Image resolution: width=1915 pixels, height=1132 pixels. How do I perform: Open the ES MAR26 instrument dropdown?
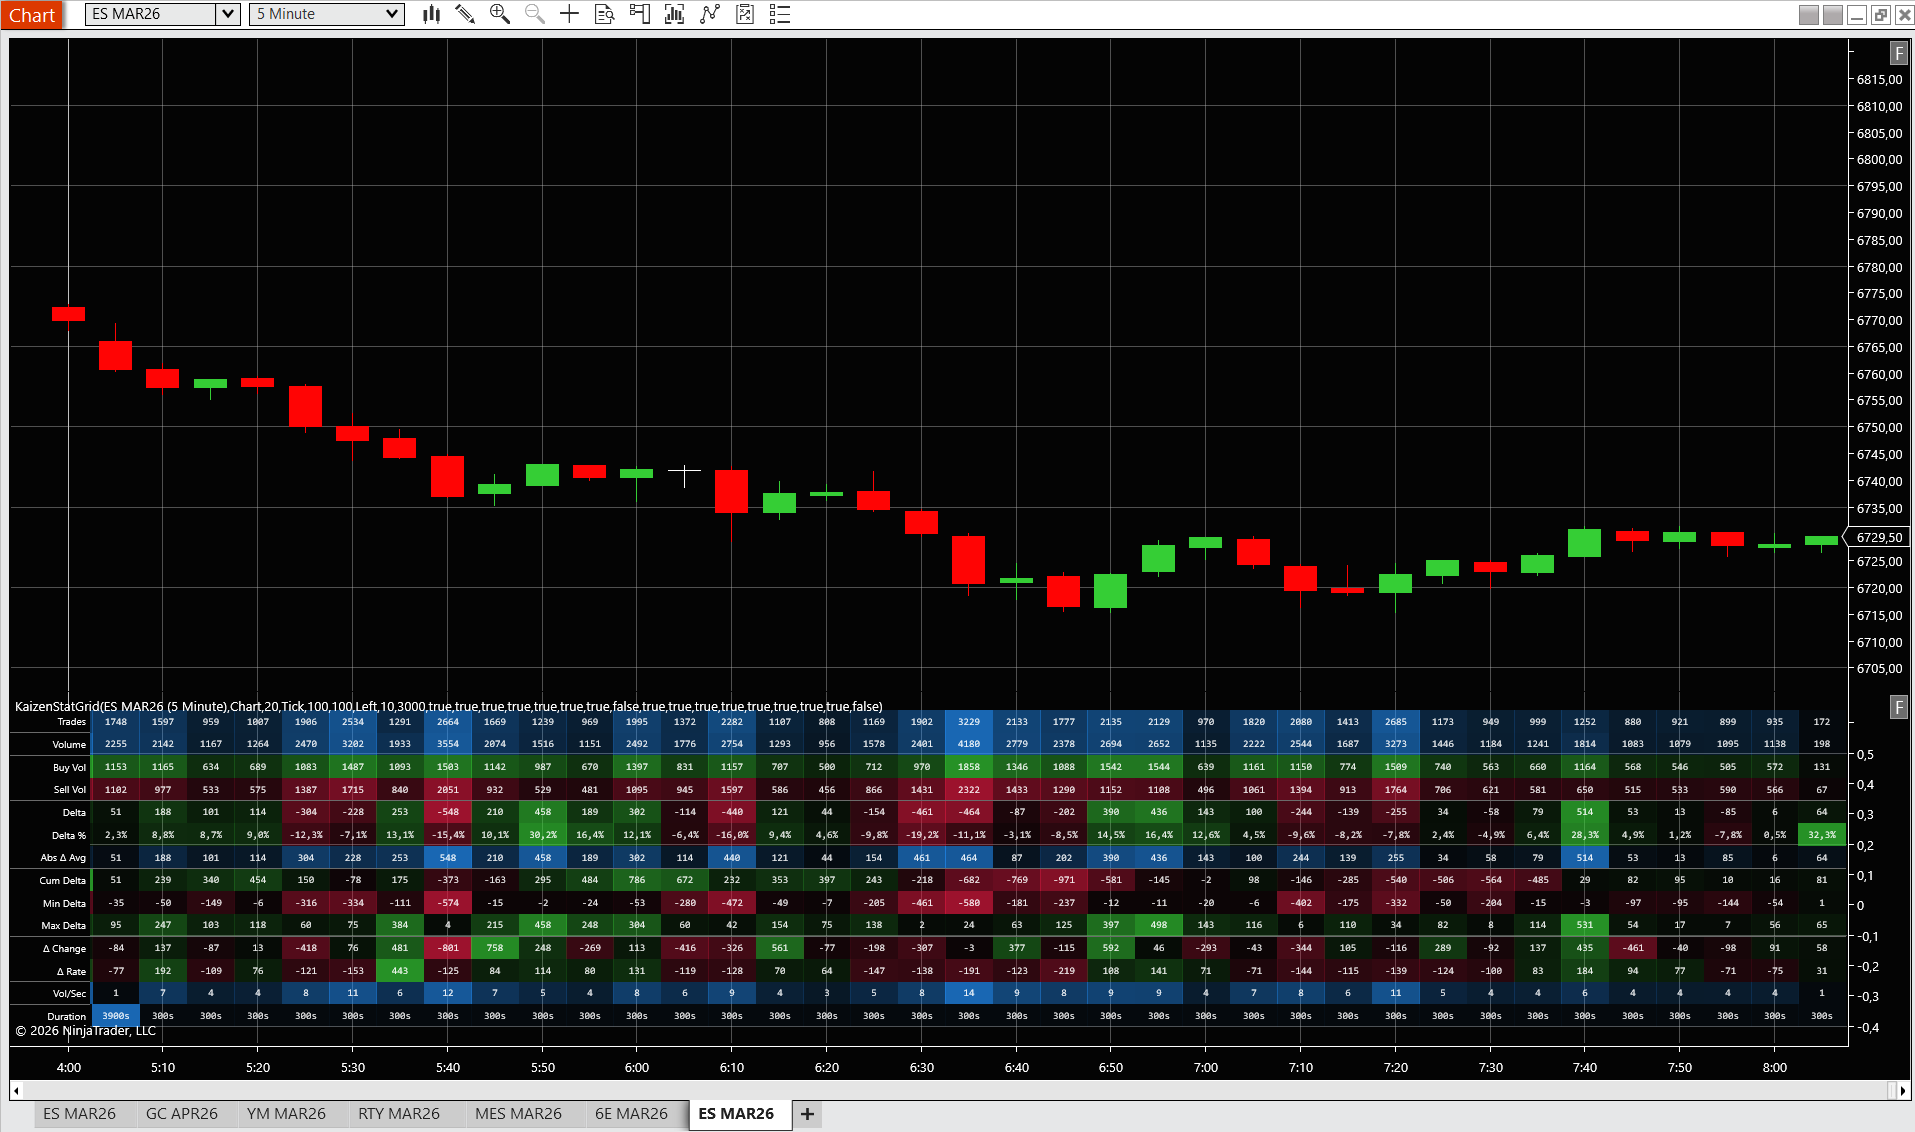[x=227, y=14]
